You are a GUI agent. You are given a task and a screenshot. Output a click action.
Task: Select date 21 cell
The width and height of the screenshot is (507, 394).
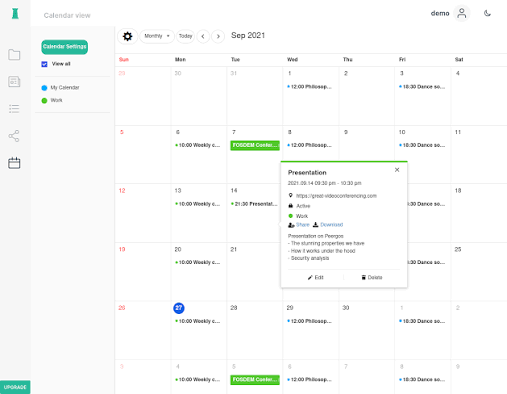pyautogui.click(x=255, y=272)
